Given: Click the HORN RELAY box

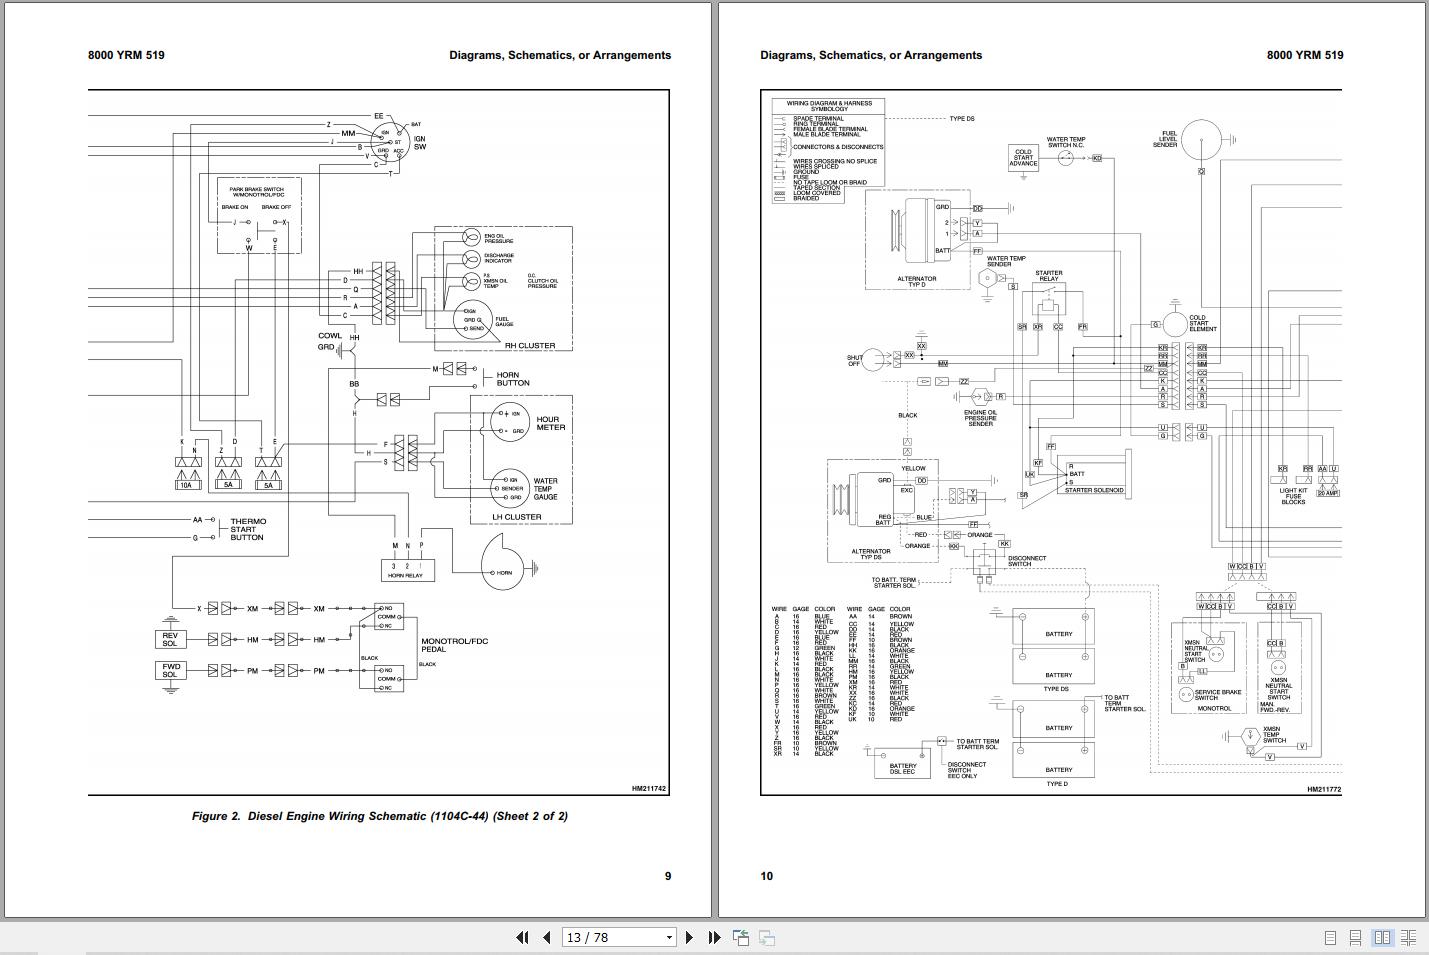Looking at the screenshot, I should pyautogui.click(x=406, y=570).
